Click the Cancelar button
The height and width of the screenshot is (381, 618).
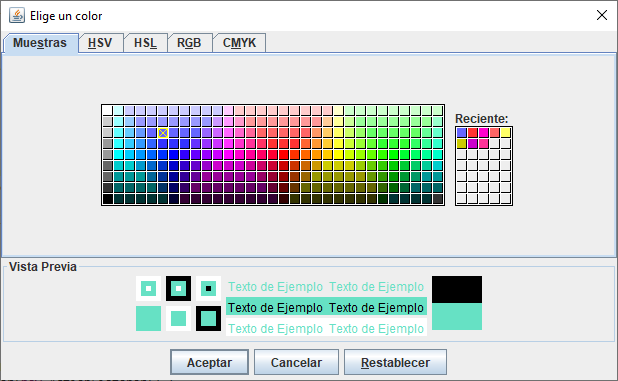click(x=296, y=362)
